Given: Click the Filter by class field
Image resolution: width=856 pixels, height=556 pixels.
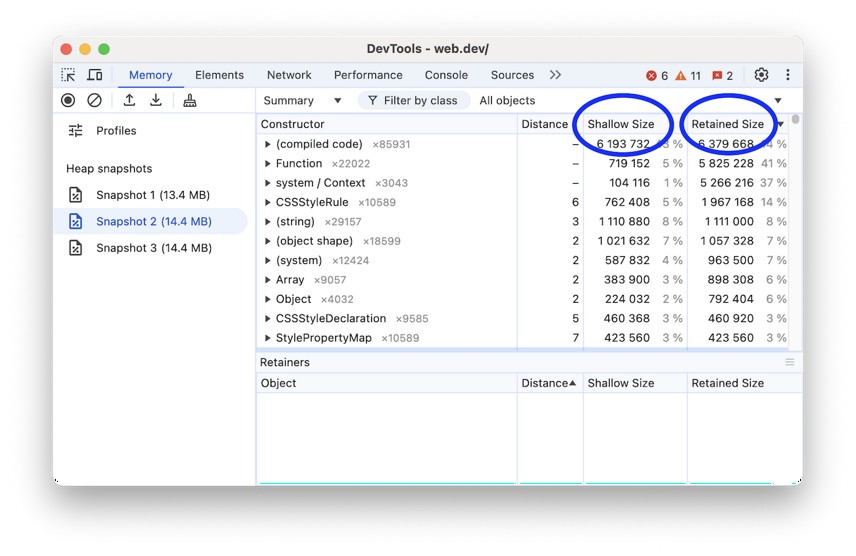Looking at the screenshot, I should pyautogui.click(x=413, y=100).
